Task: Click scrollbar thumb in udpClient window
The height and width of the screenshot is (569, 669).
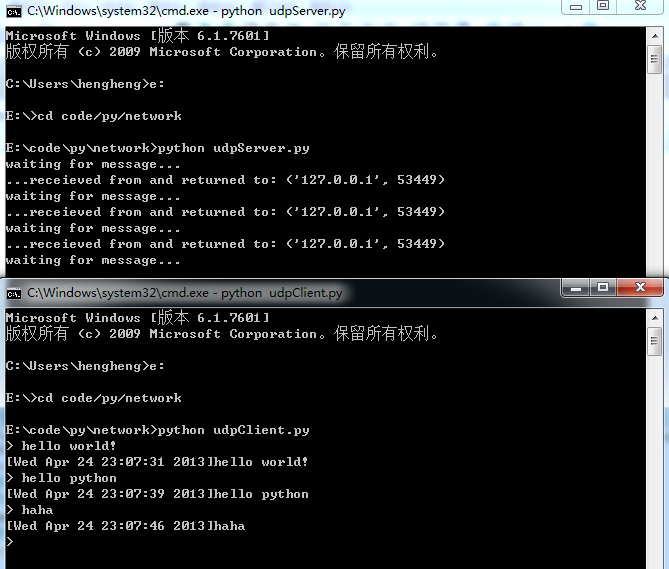Action: tap(654, 341)
